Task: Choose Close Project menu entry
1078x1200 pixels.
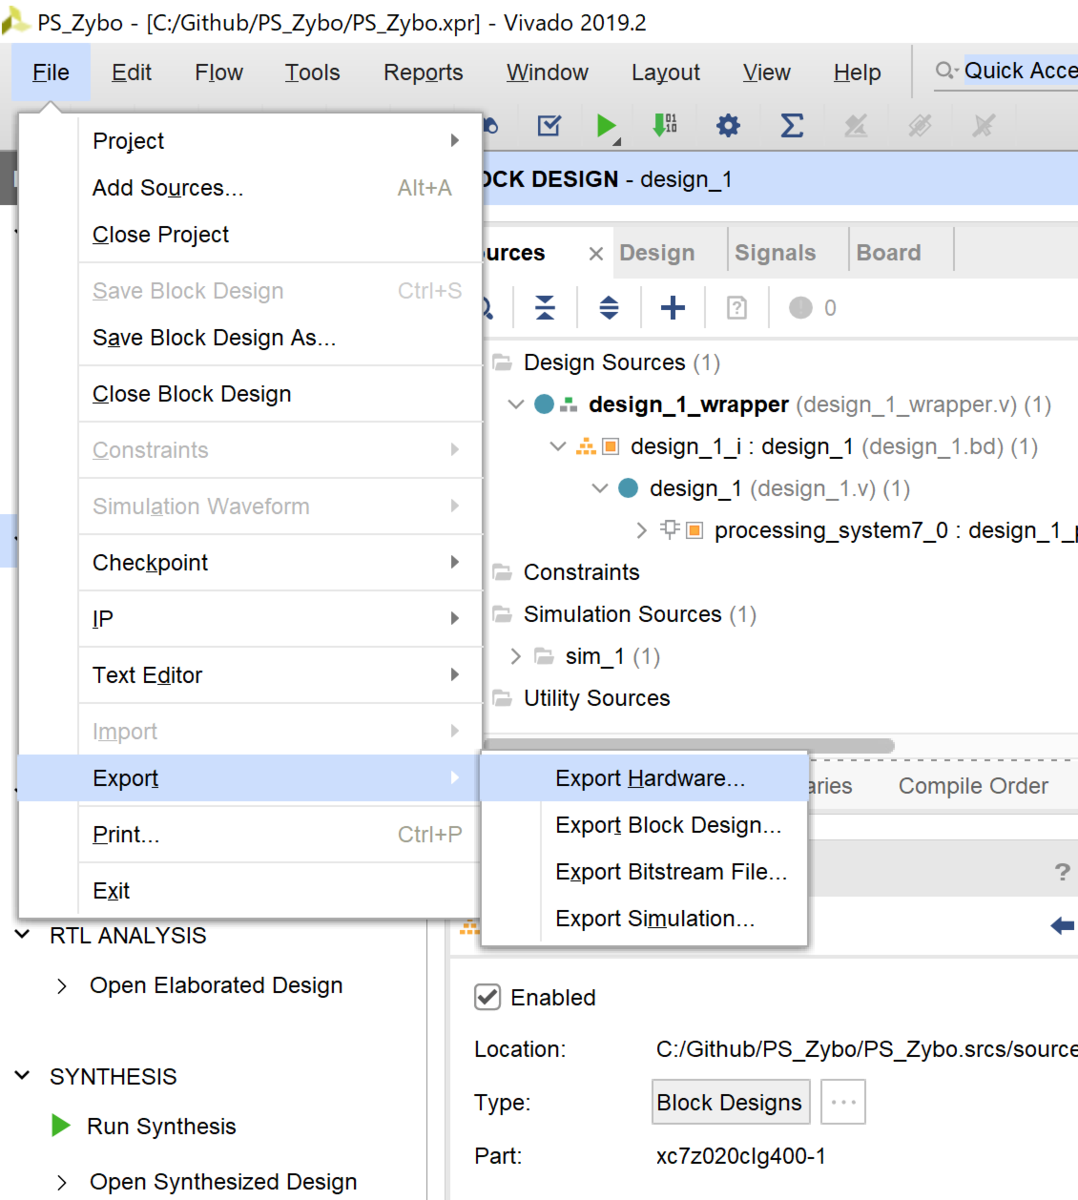Action: tap(250, 234)
